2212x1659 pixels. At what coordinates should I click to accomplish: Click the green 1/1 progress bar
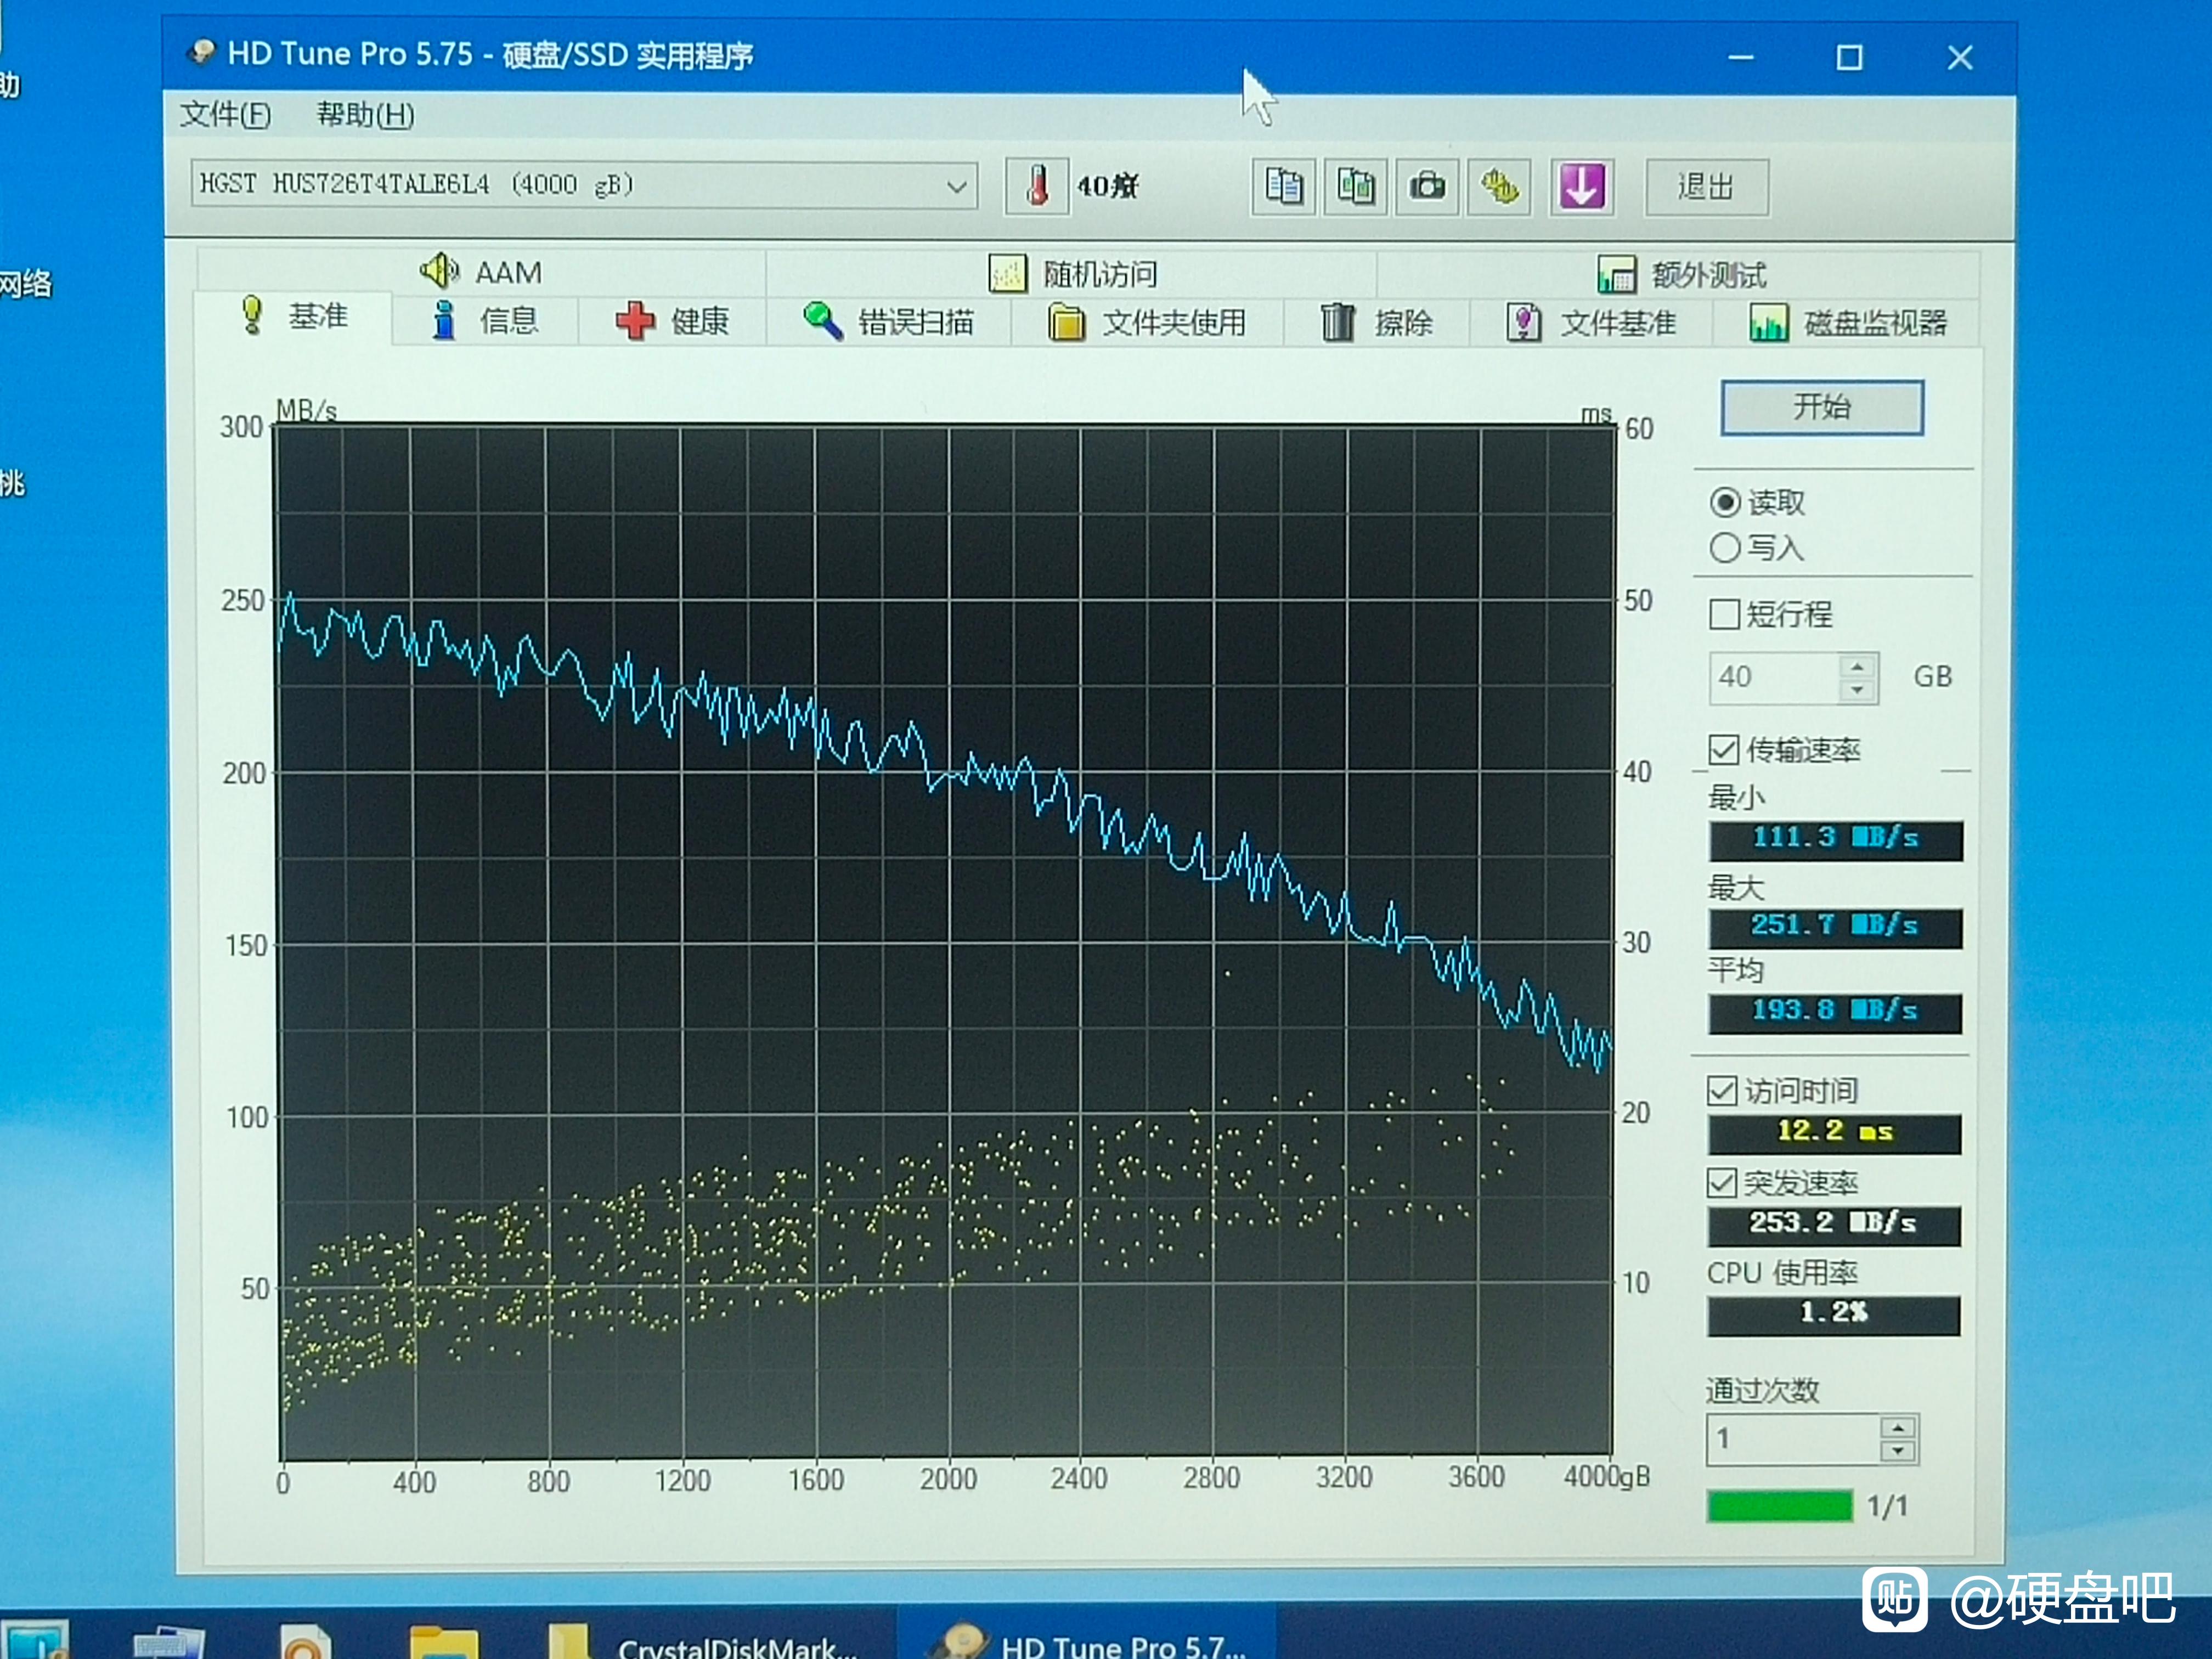pyautogui.click(x=1780, y=1505)
